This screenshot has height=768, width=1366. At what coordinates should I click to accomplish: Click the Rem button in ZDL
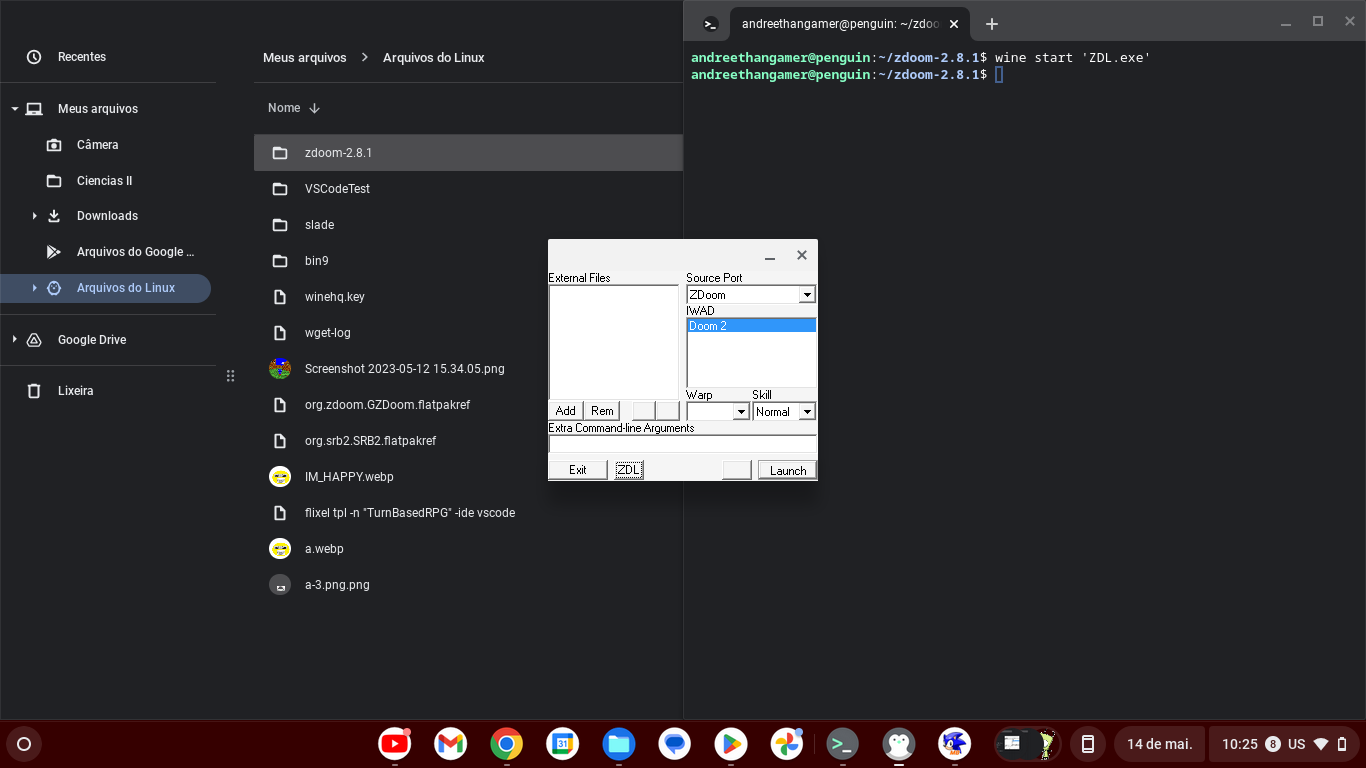(602, 411)
